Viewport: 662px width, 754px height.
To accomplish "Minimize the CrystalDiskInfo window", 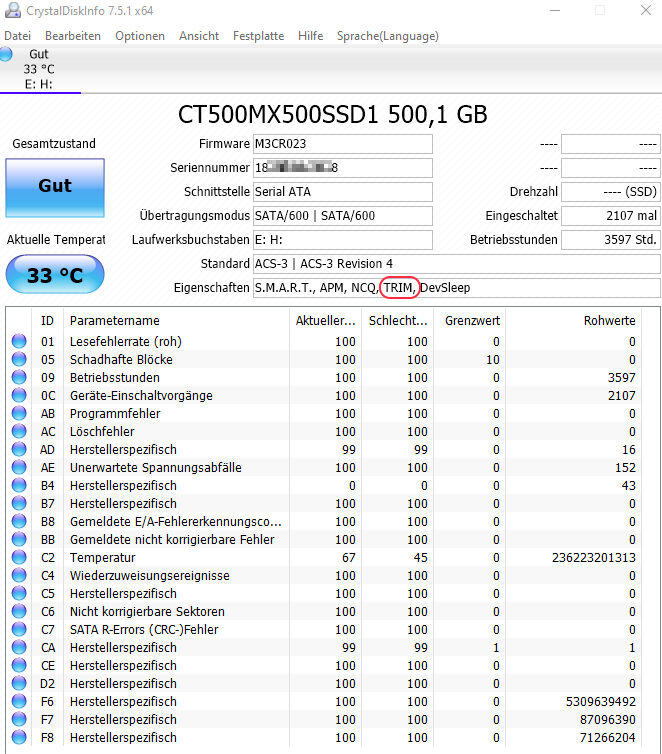I will coord(555,11).
